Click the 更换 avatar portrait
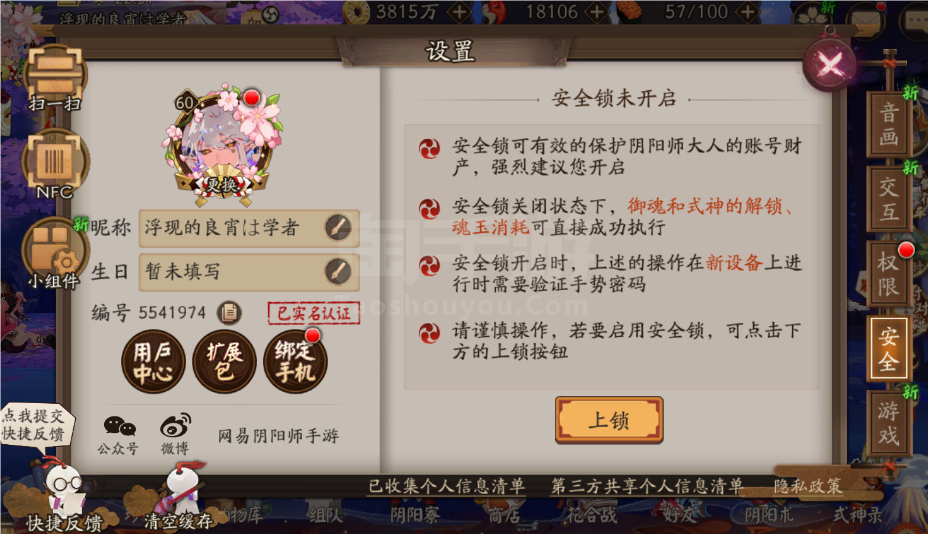 (222, 144)
